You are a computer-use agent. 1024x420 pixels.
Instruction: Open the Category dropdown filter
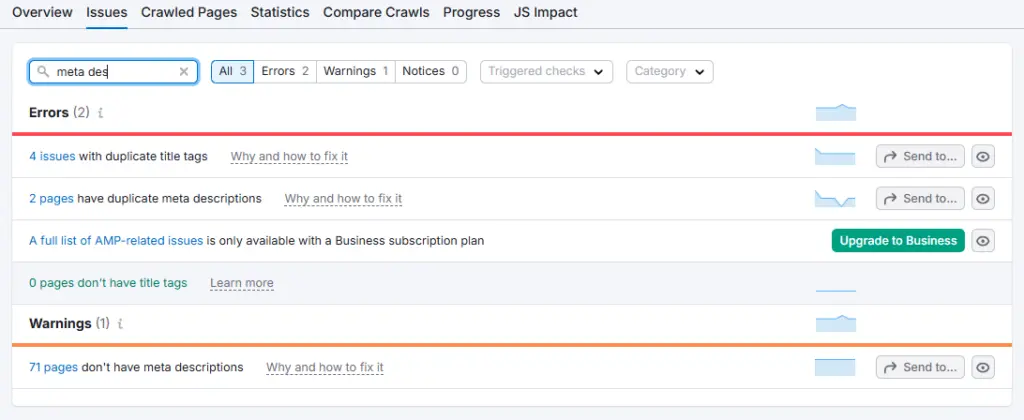pyautogui.click(x=669, y=72)
